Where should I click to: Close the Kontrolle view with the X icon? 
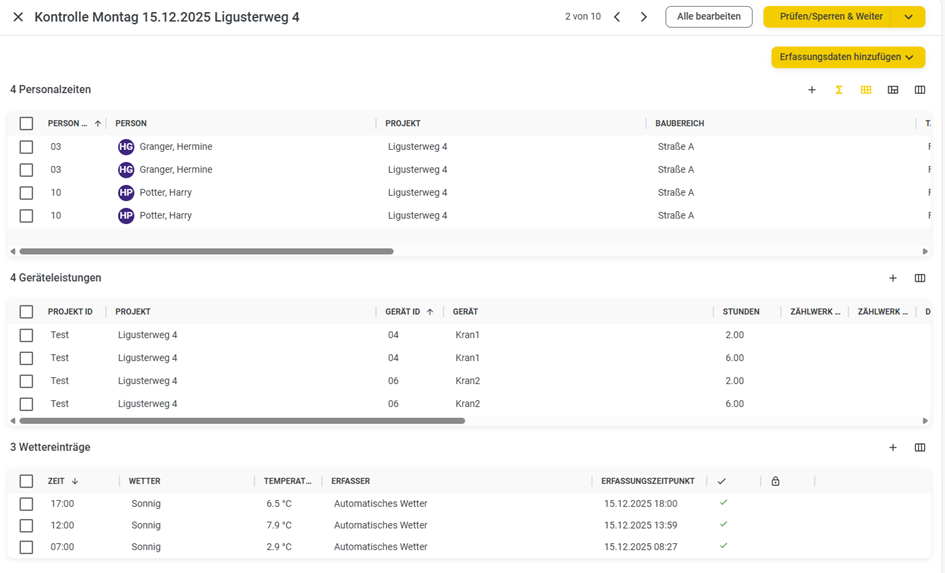tap(18, 17)
